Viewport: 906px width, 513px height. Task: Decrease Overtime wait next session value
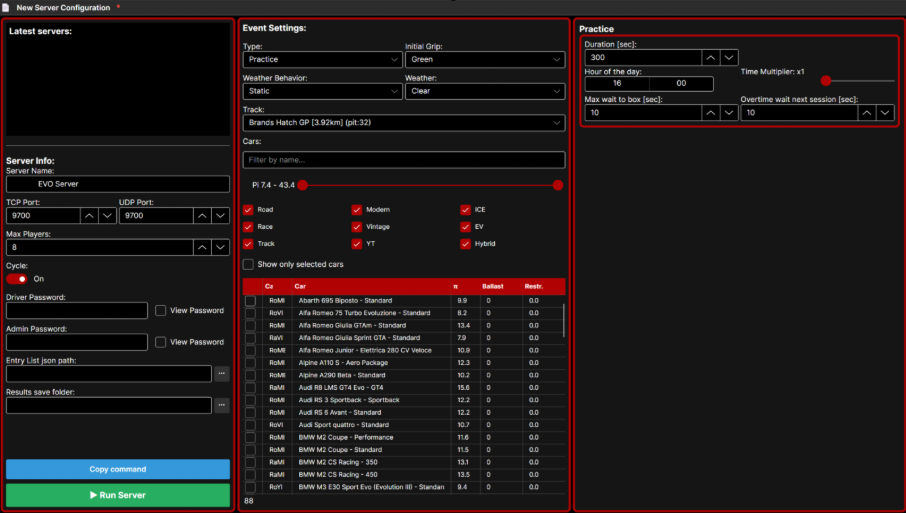885,113
